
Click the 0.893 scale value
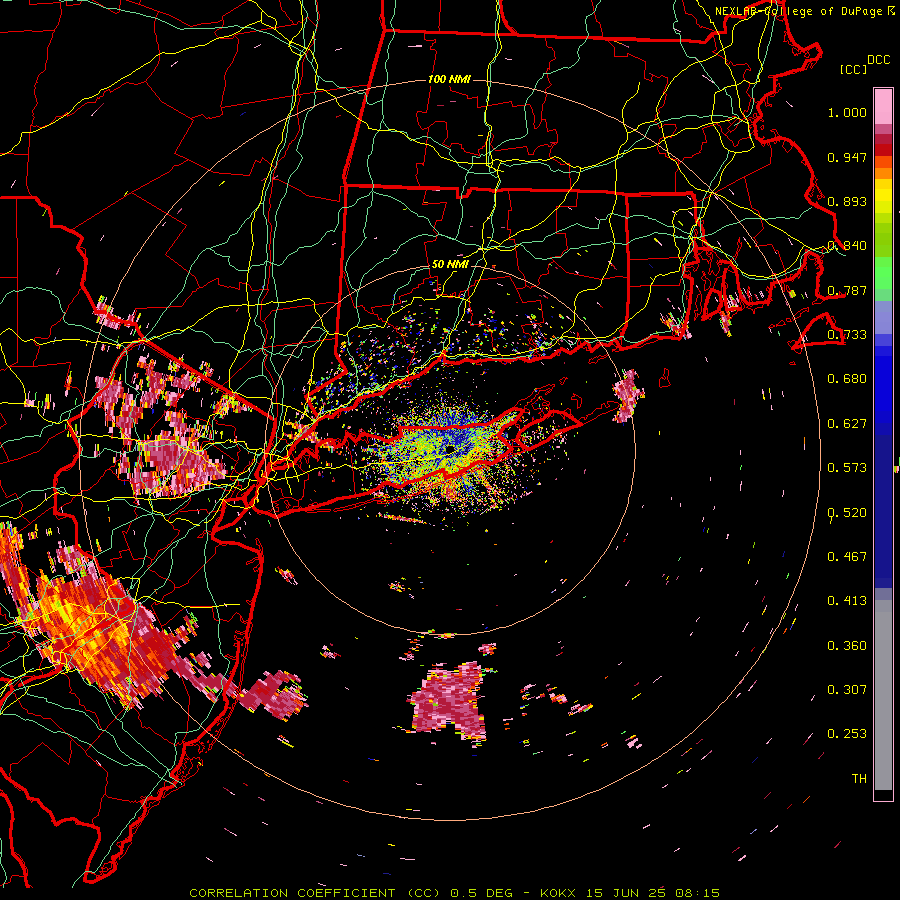click(x=847, y=201)
